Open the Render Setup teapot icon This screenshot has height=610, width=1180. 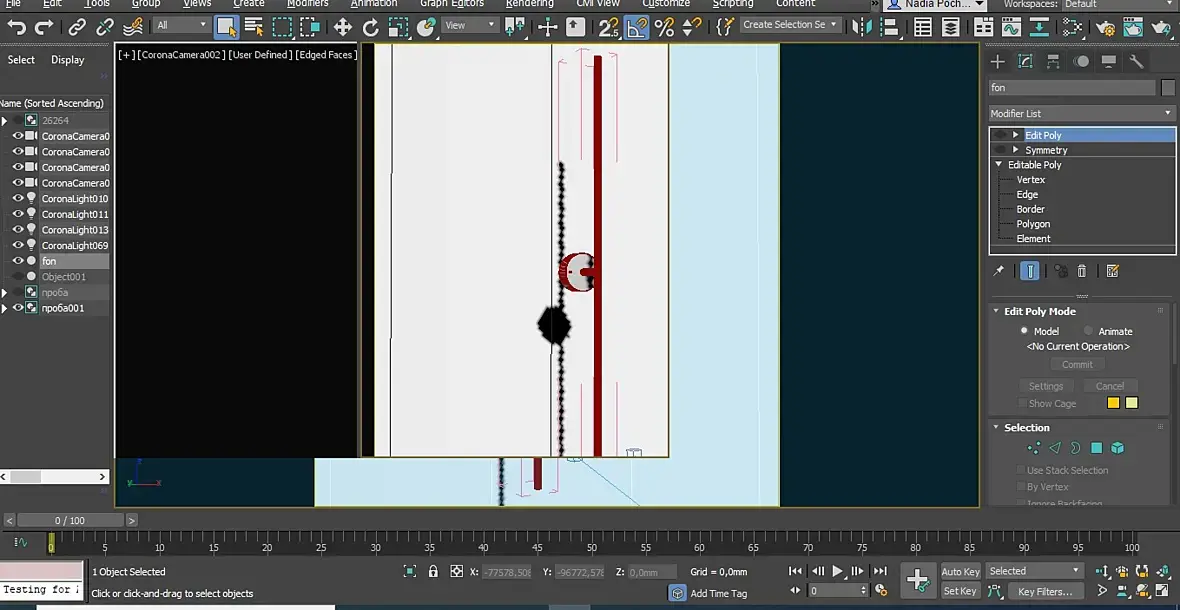tap(1105, 28)
